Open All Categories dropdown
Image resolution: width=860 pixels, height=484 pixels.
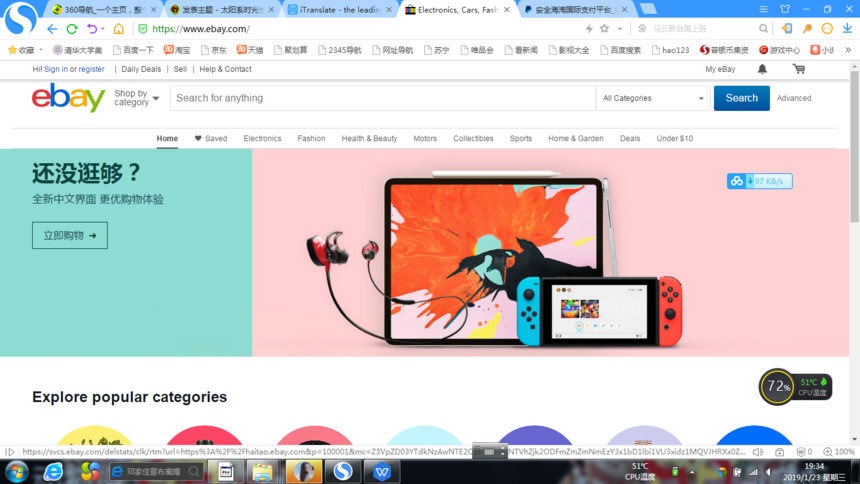[653, 98]
